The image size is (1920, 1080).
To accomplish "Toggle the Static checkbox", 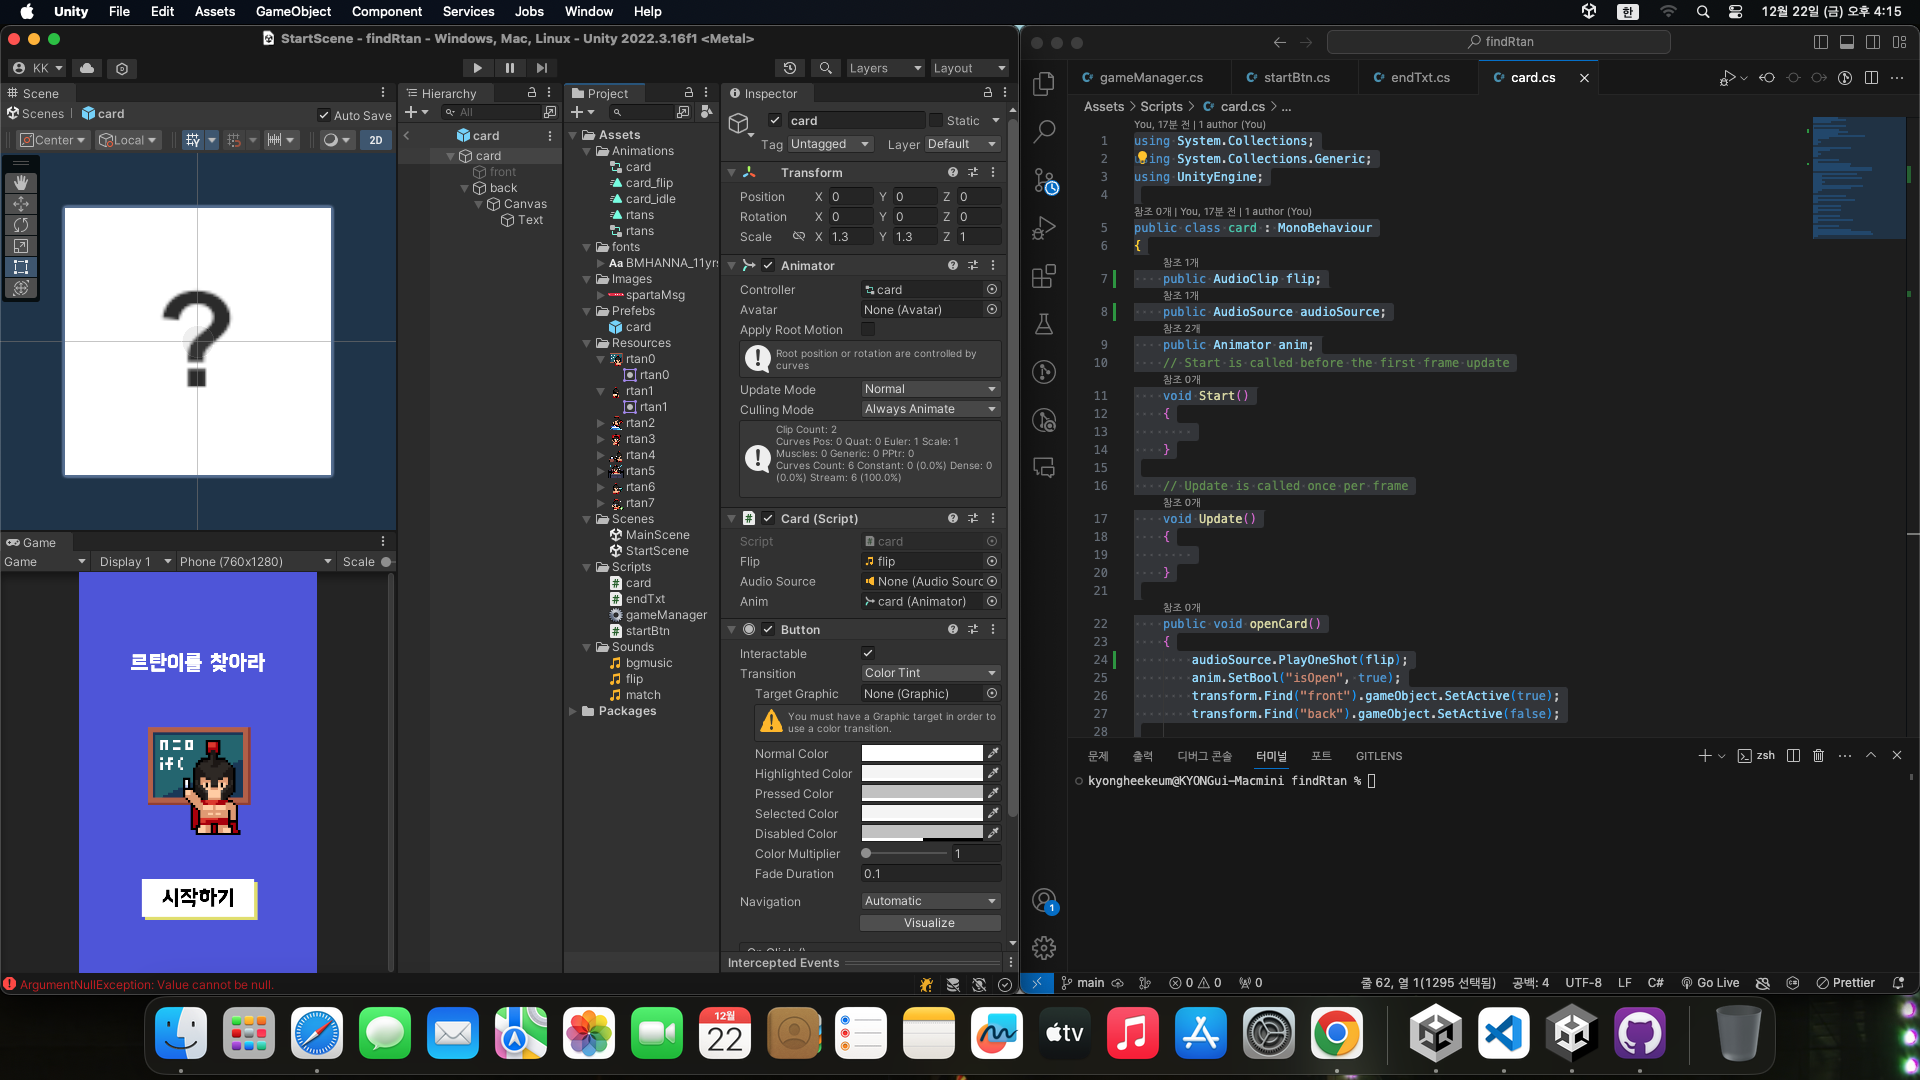I will pyautogui.click(x=936, y=120).
